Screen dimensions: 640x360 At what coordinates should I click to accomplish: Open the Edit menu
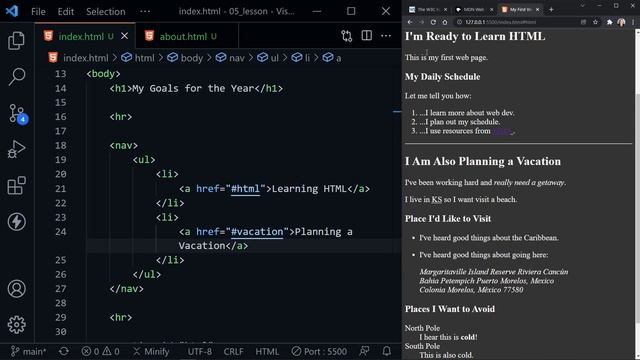pyautogui.click(x=65, y=11)
